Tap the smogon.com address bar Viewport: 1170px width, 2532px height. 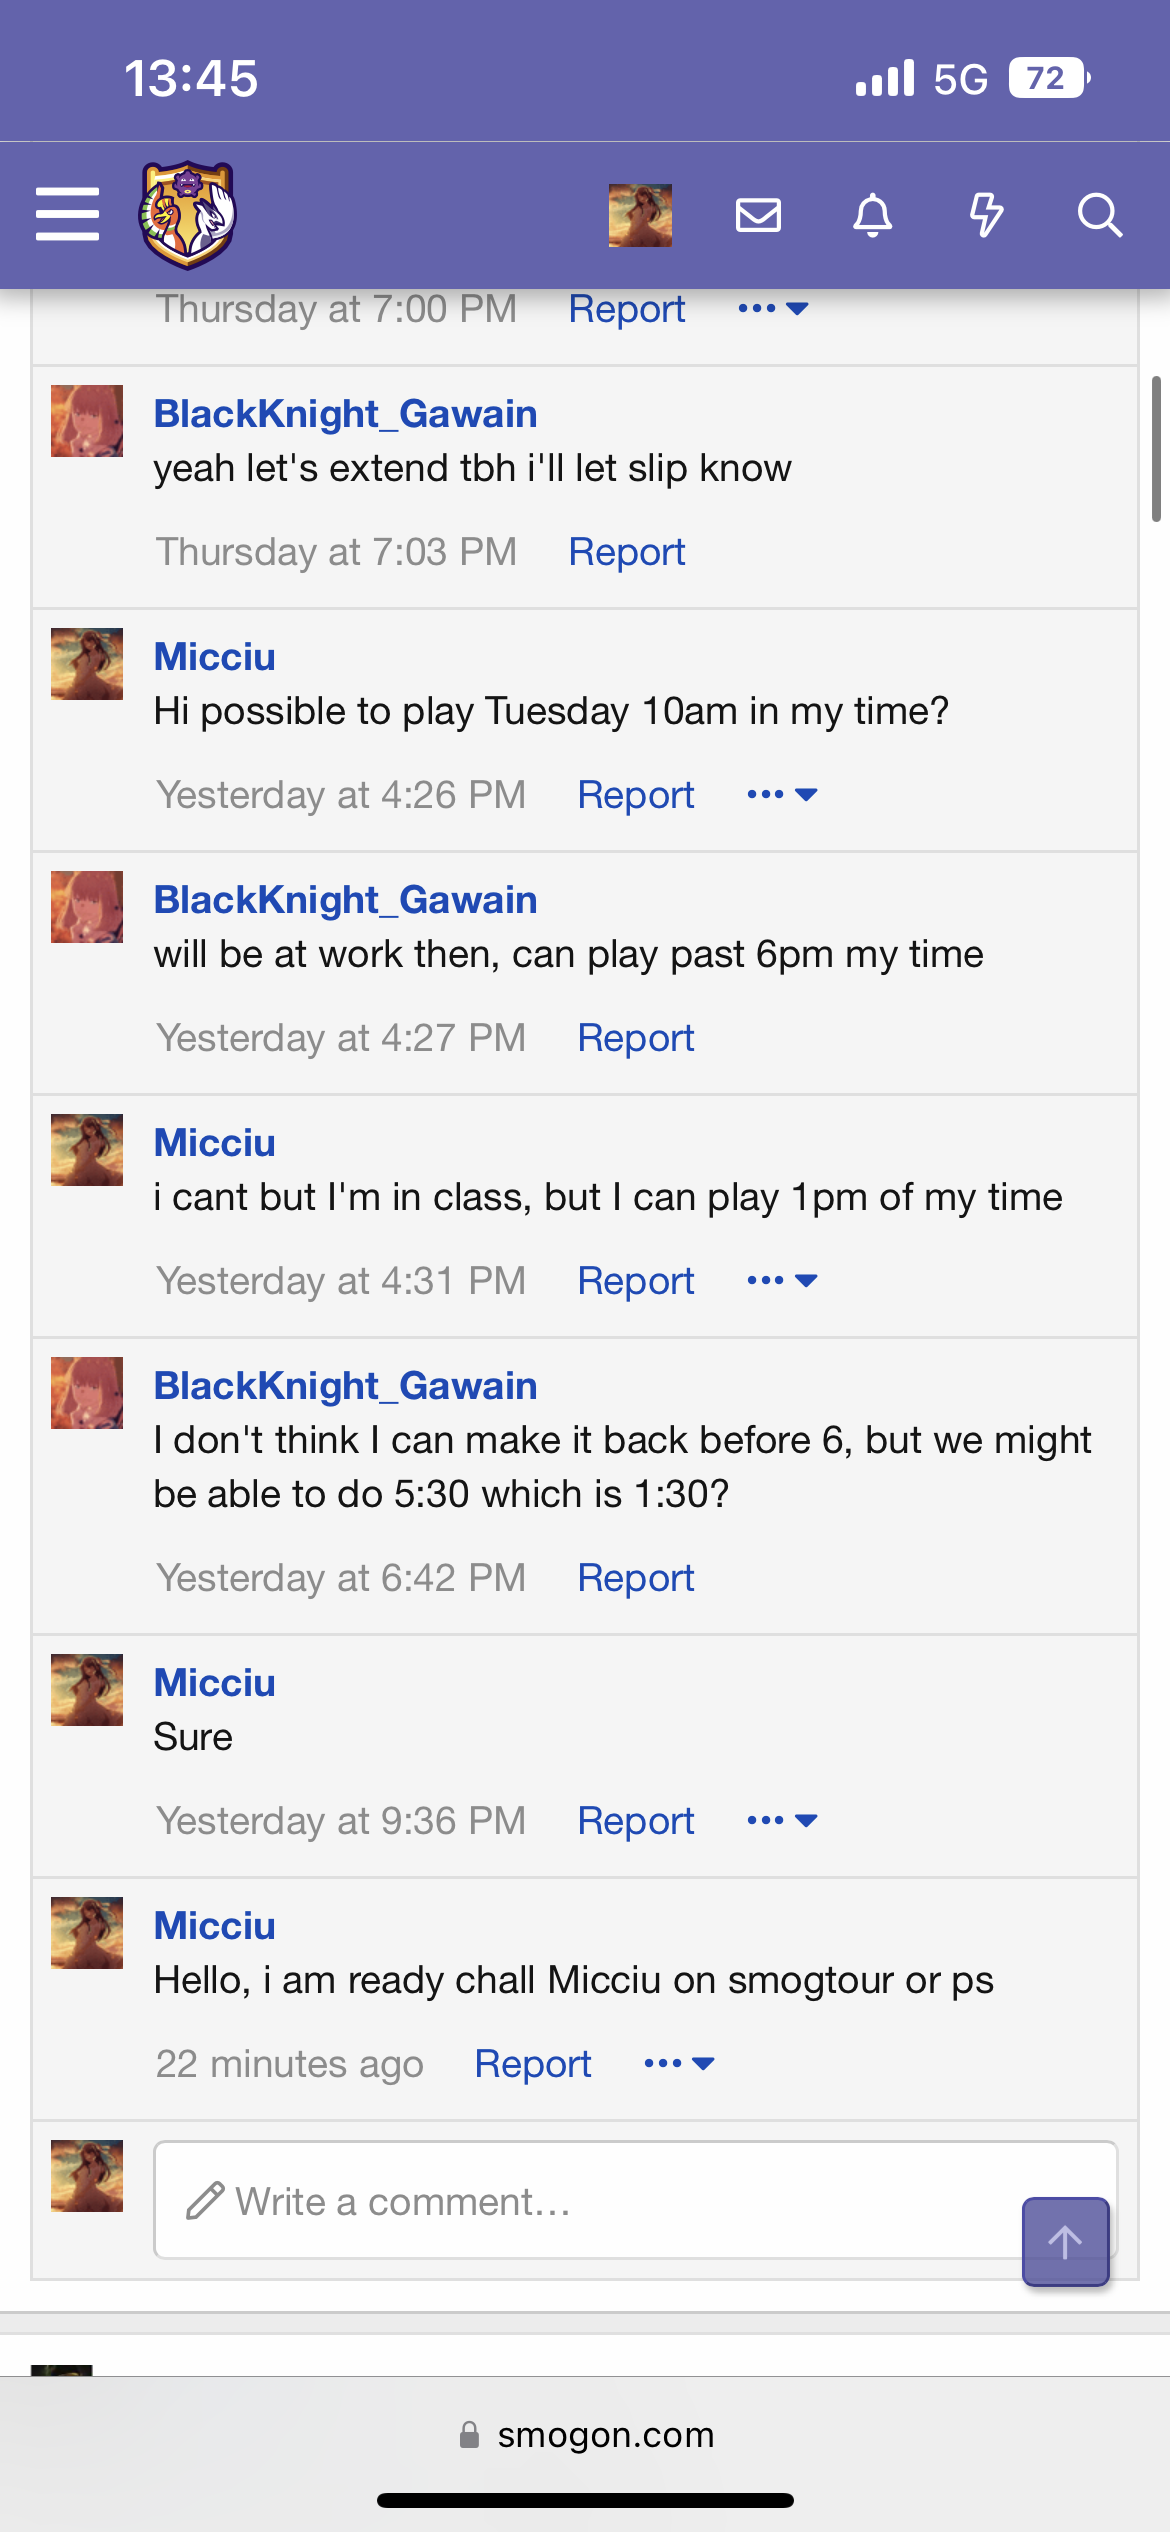click(585, 2435)
